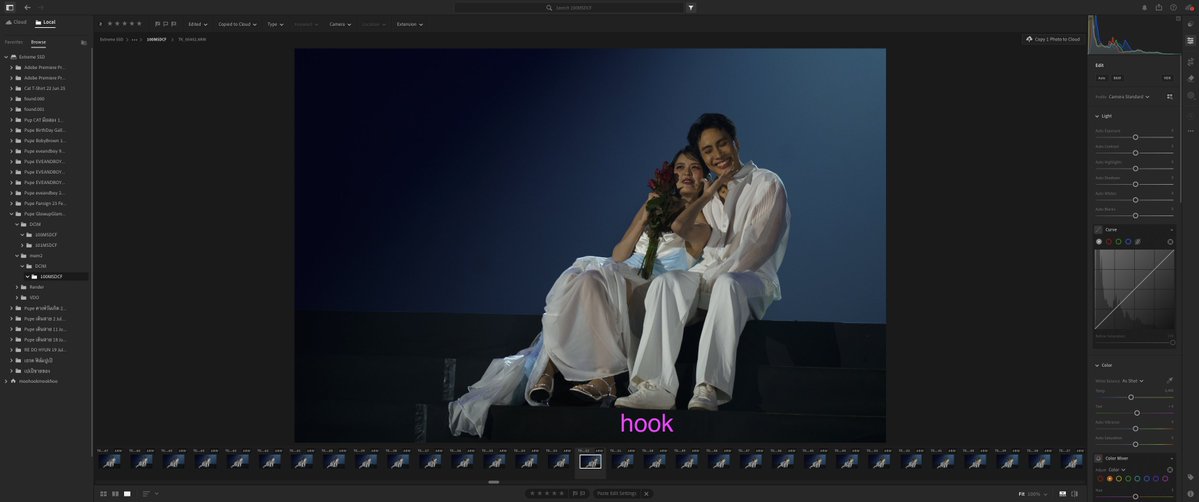This screenshot has height=502, width=1199.
Task: Collapse the Extreme SSD tree node
Action: tap(6, 57)
